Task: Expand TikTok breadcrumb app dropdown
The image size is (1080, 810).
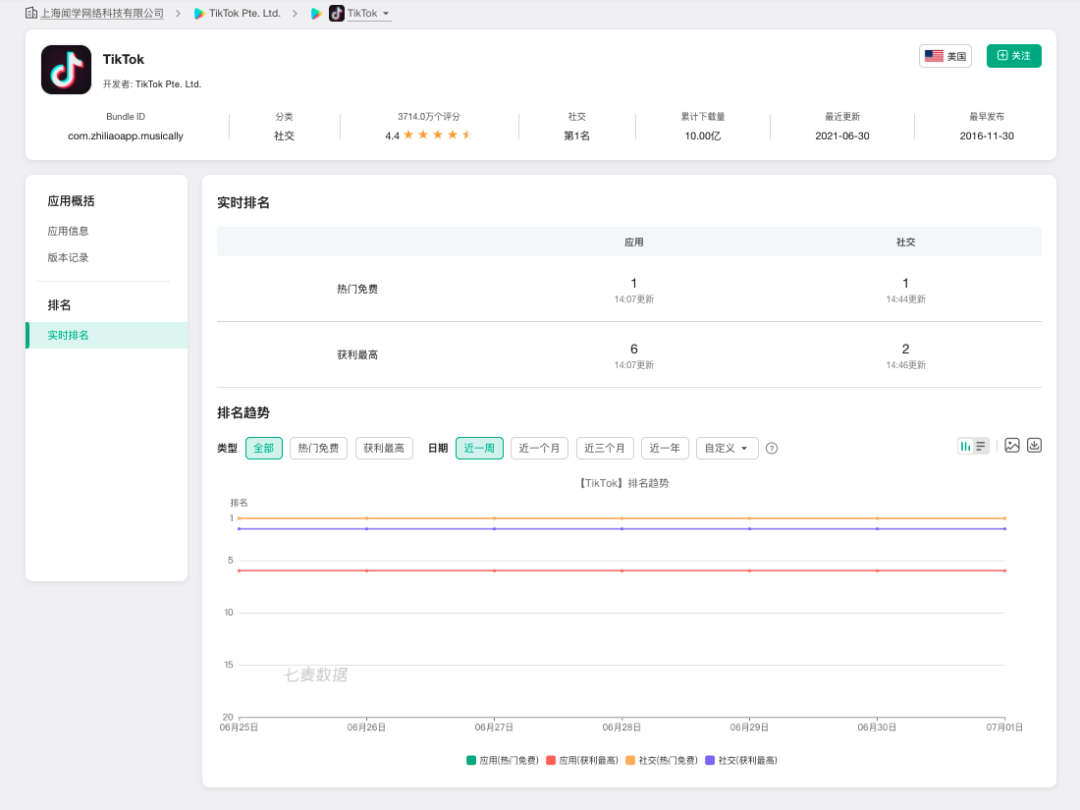Action: click(386, 14)
